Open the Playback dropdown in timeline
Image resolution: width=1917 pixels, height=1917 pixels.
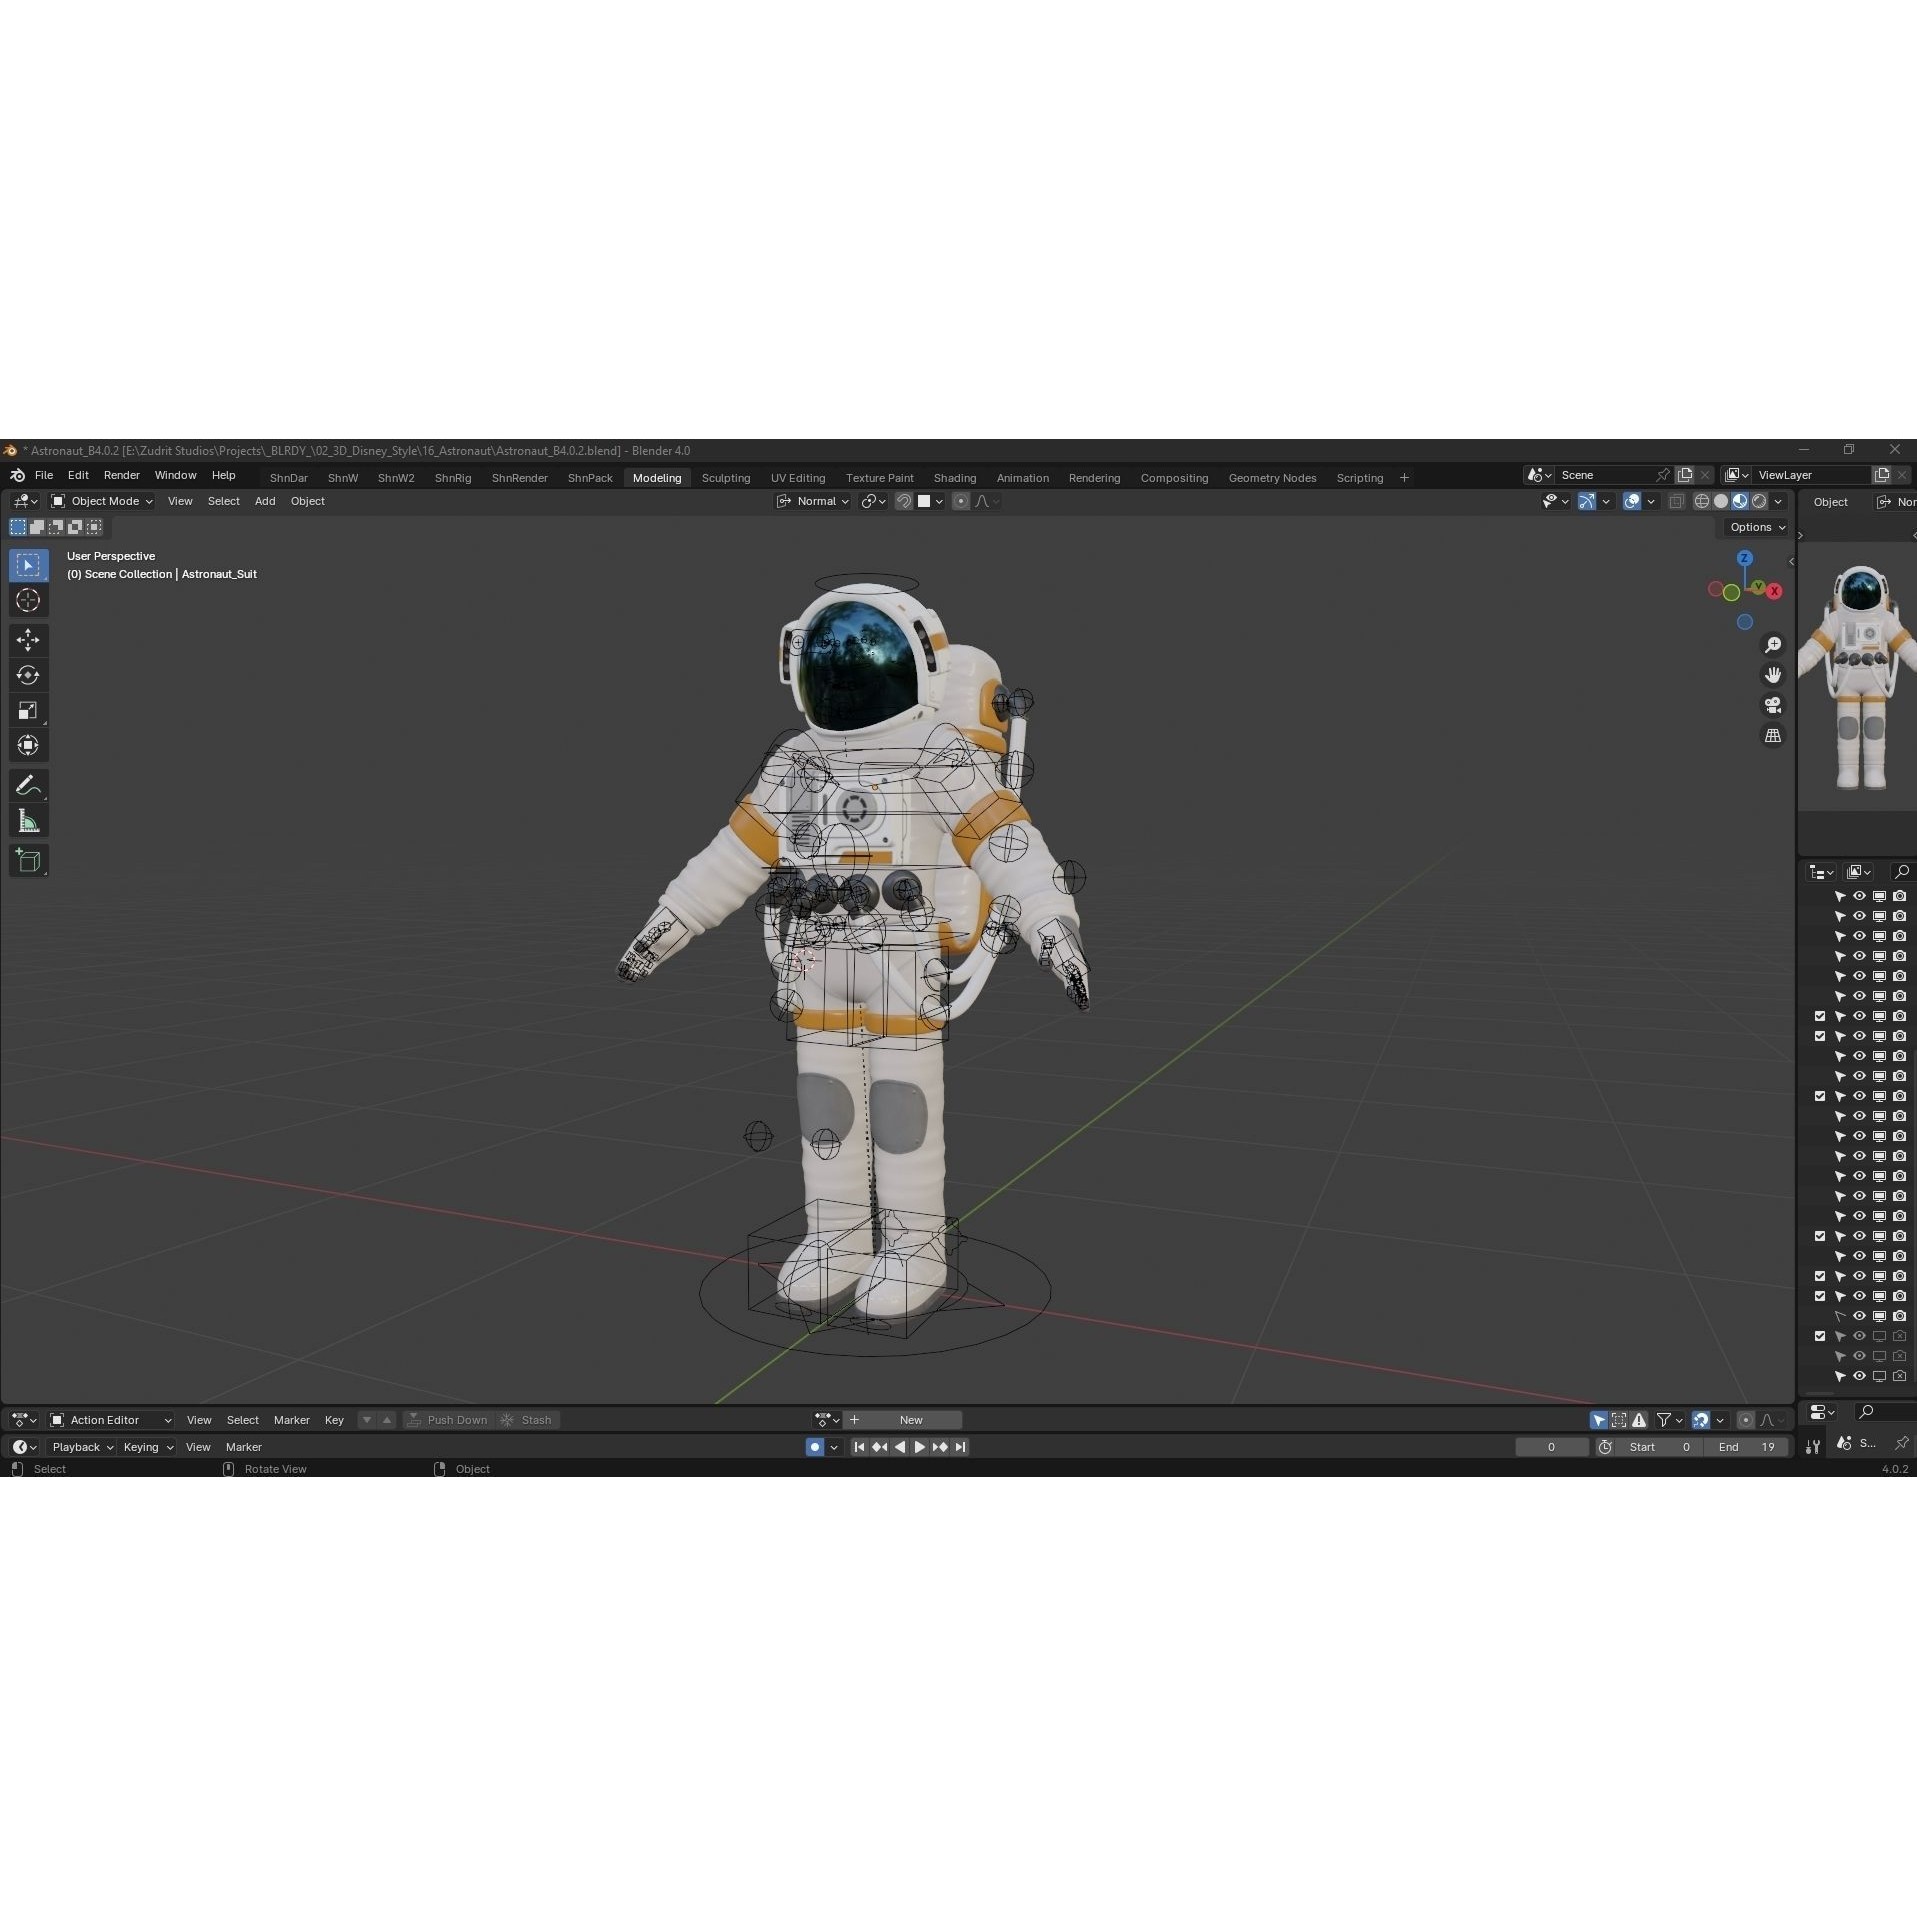82,1447
